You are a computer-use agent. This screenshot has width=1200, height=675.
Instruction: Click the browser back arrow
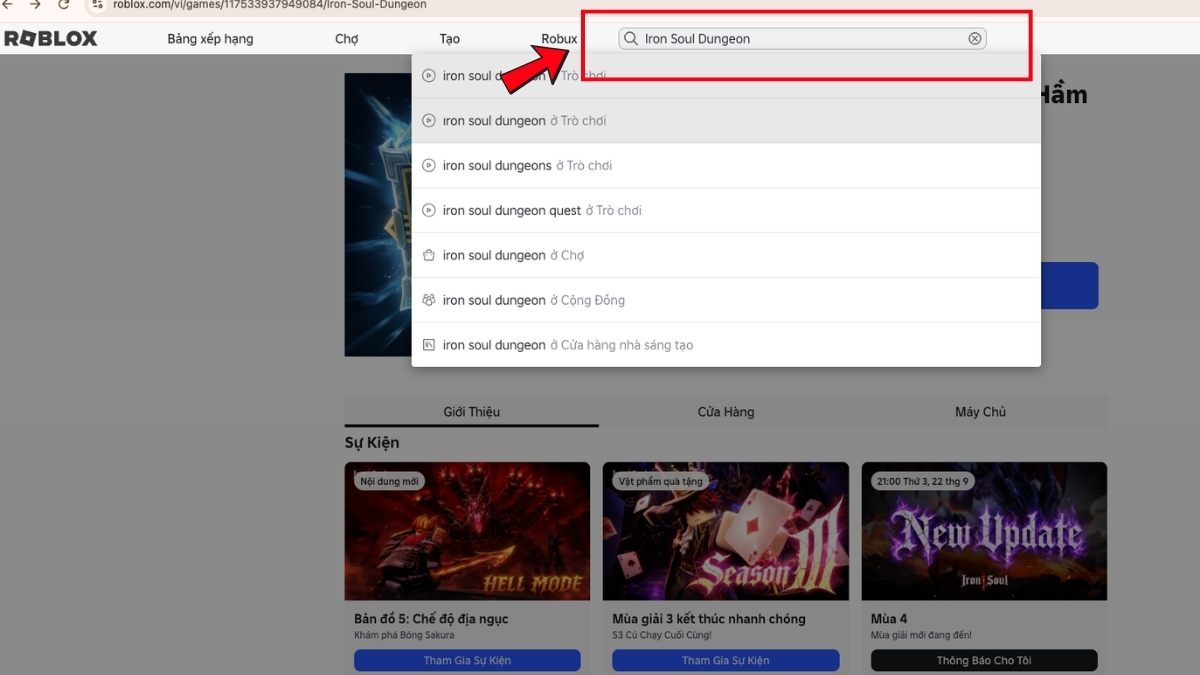point(8,5)
